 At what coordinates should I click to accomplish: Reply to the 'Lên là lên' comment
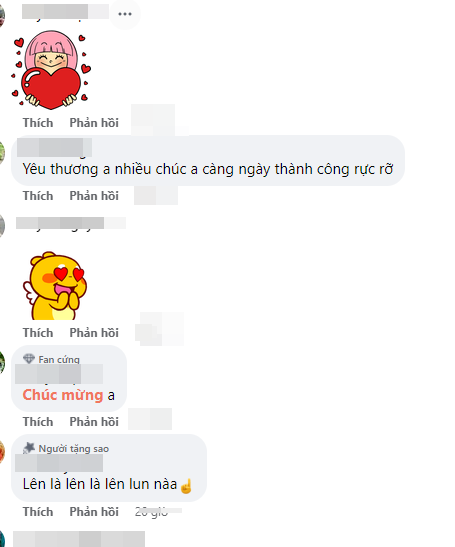[94, 512]
